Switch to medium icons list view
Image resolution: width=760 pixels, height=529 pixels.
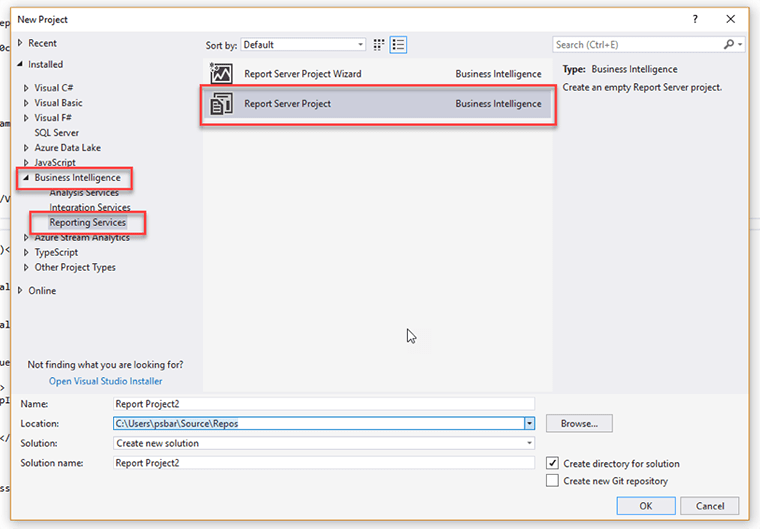point(398,45)
